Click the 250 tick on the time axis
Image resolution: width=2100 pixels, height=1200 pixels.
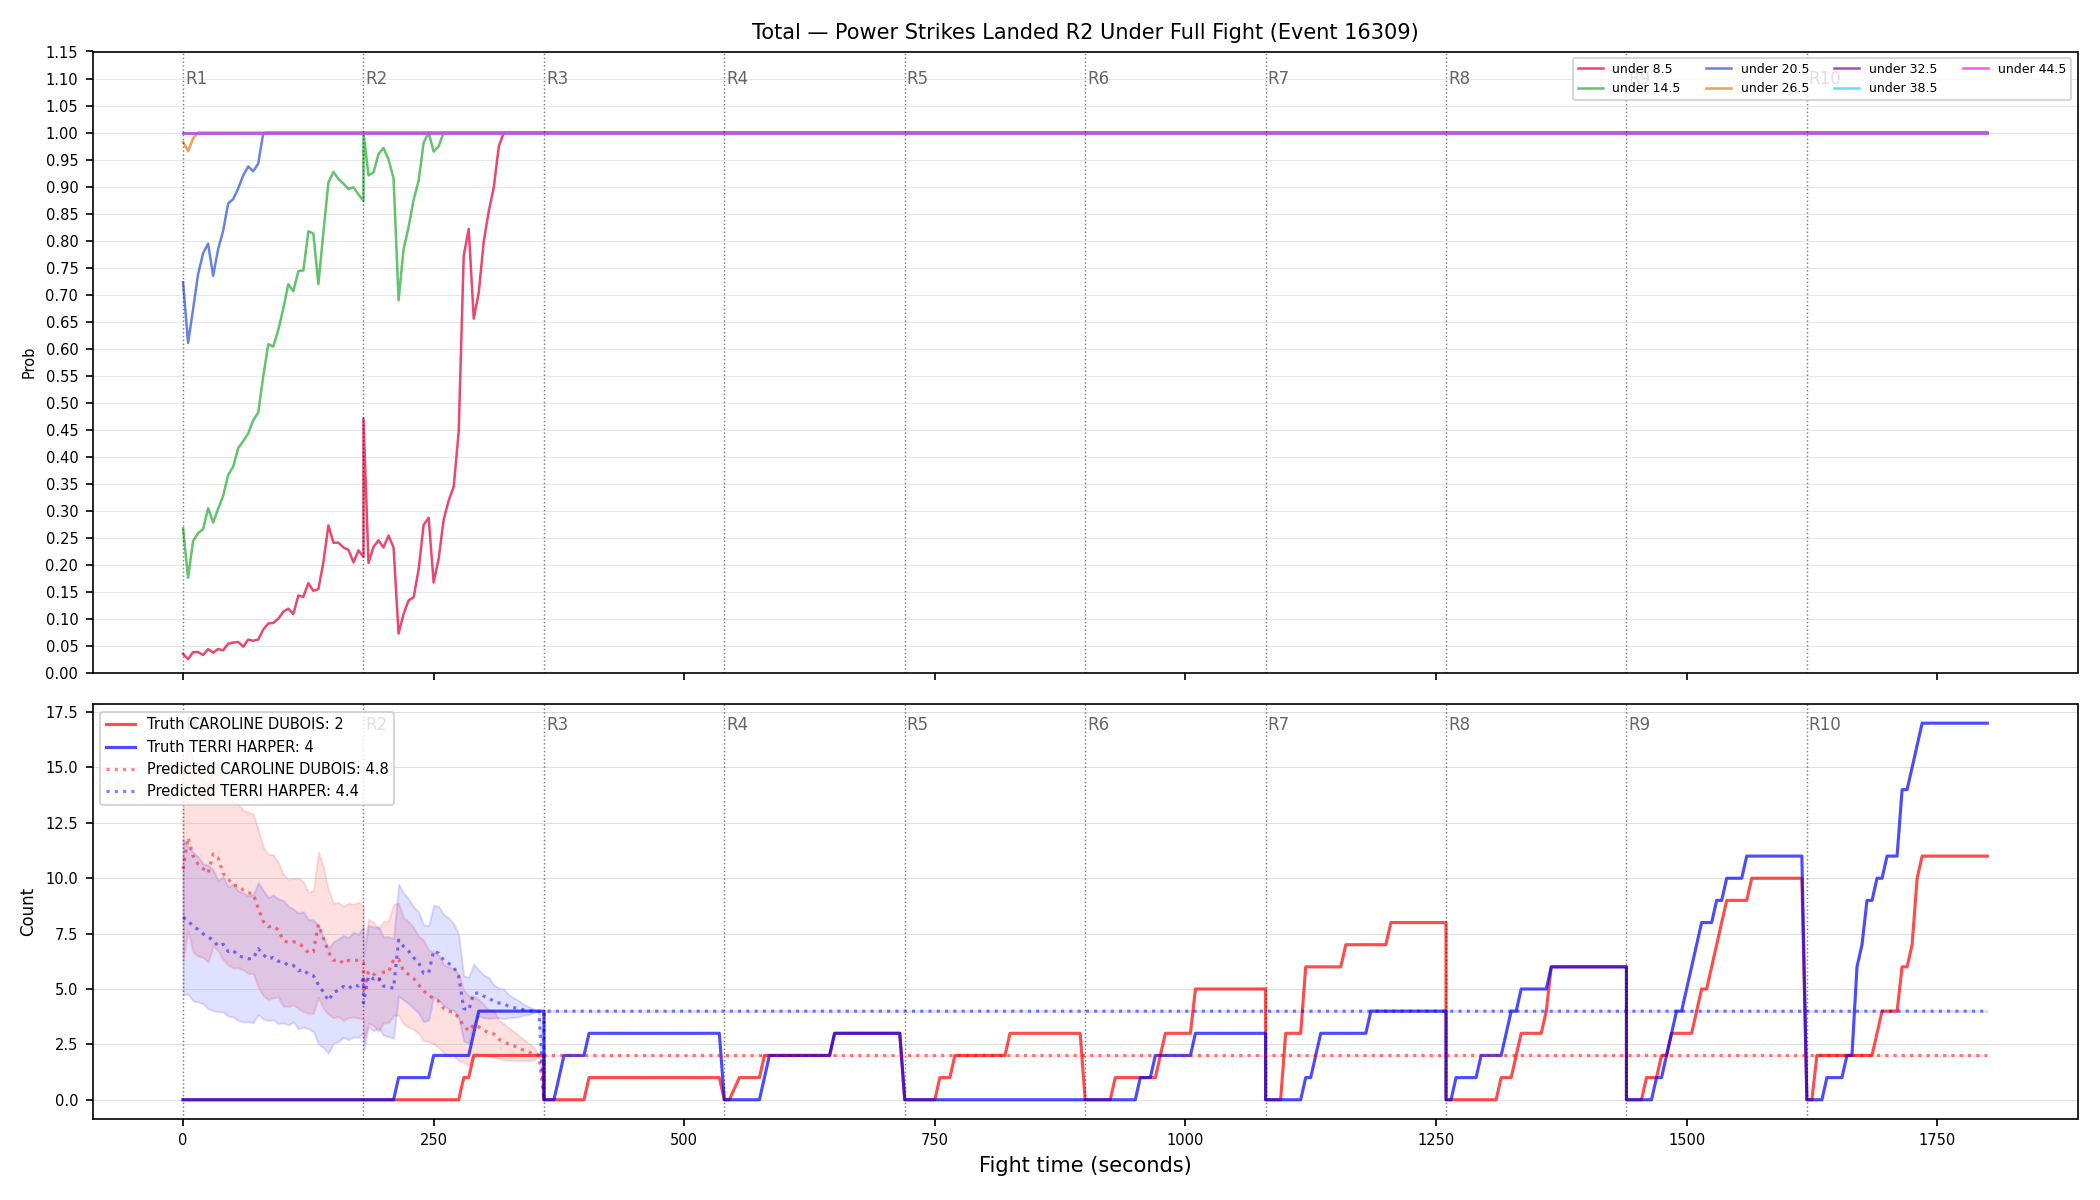(433, 1139)
